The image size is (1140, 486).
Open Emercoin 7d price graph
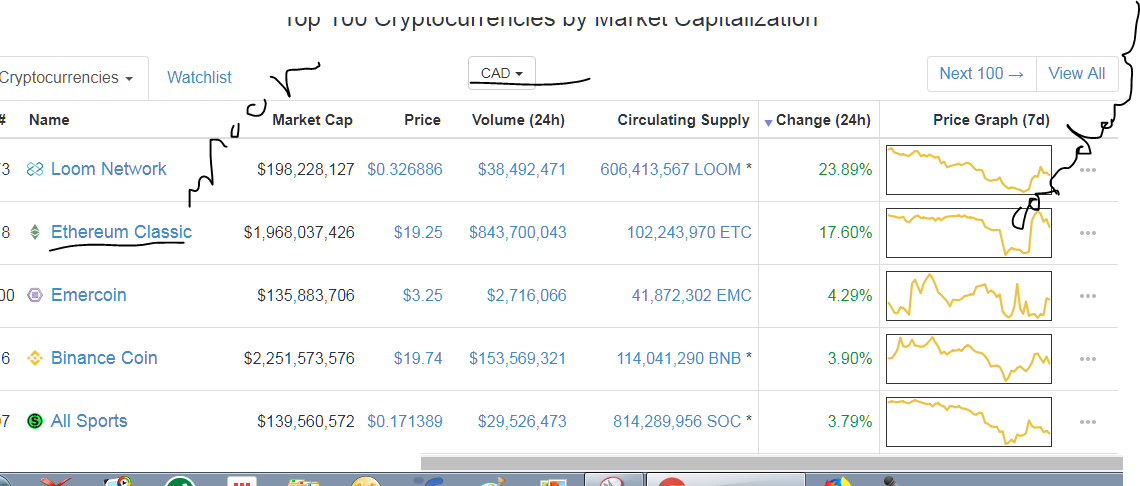(x=968, y=295)
